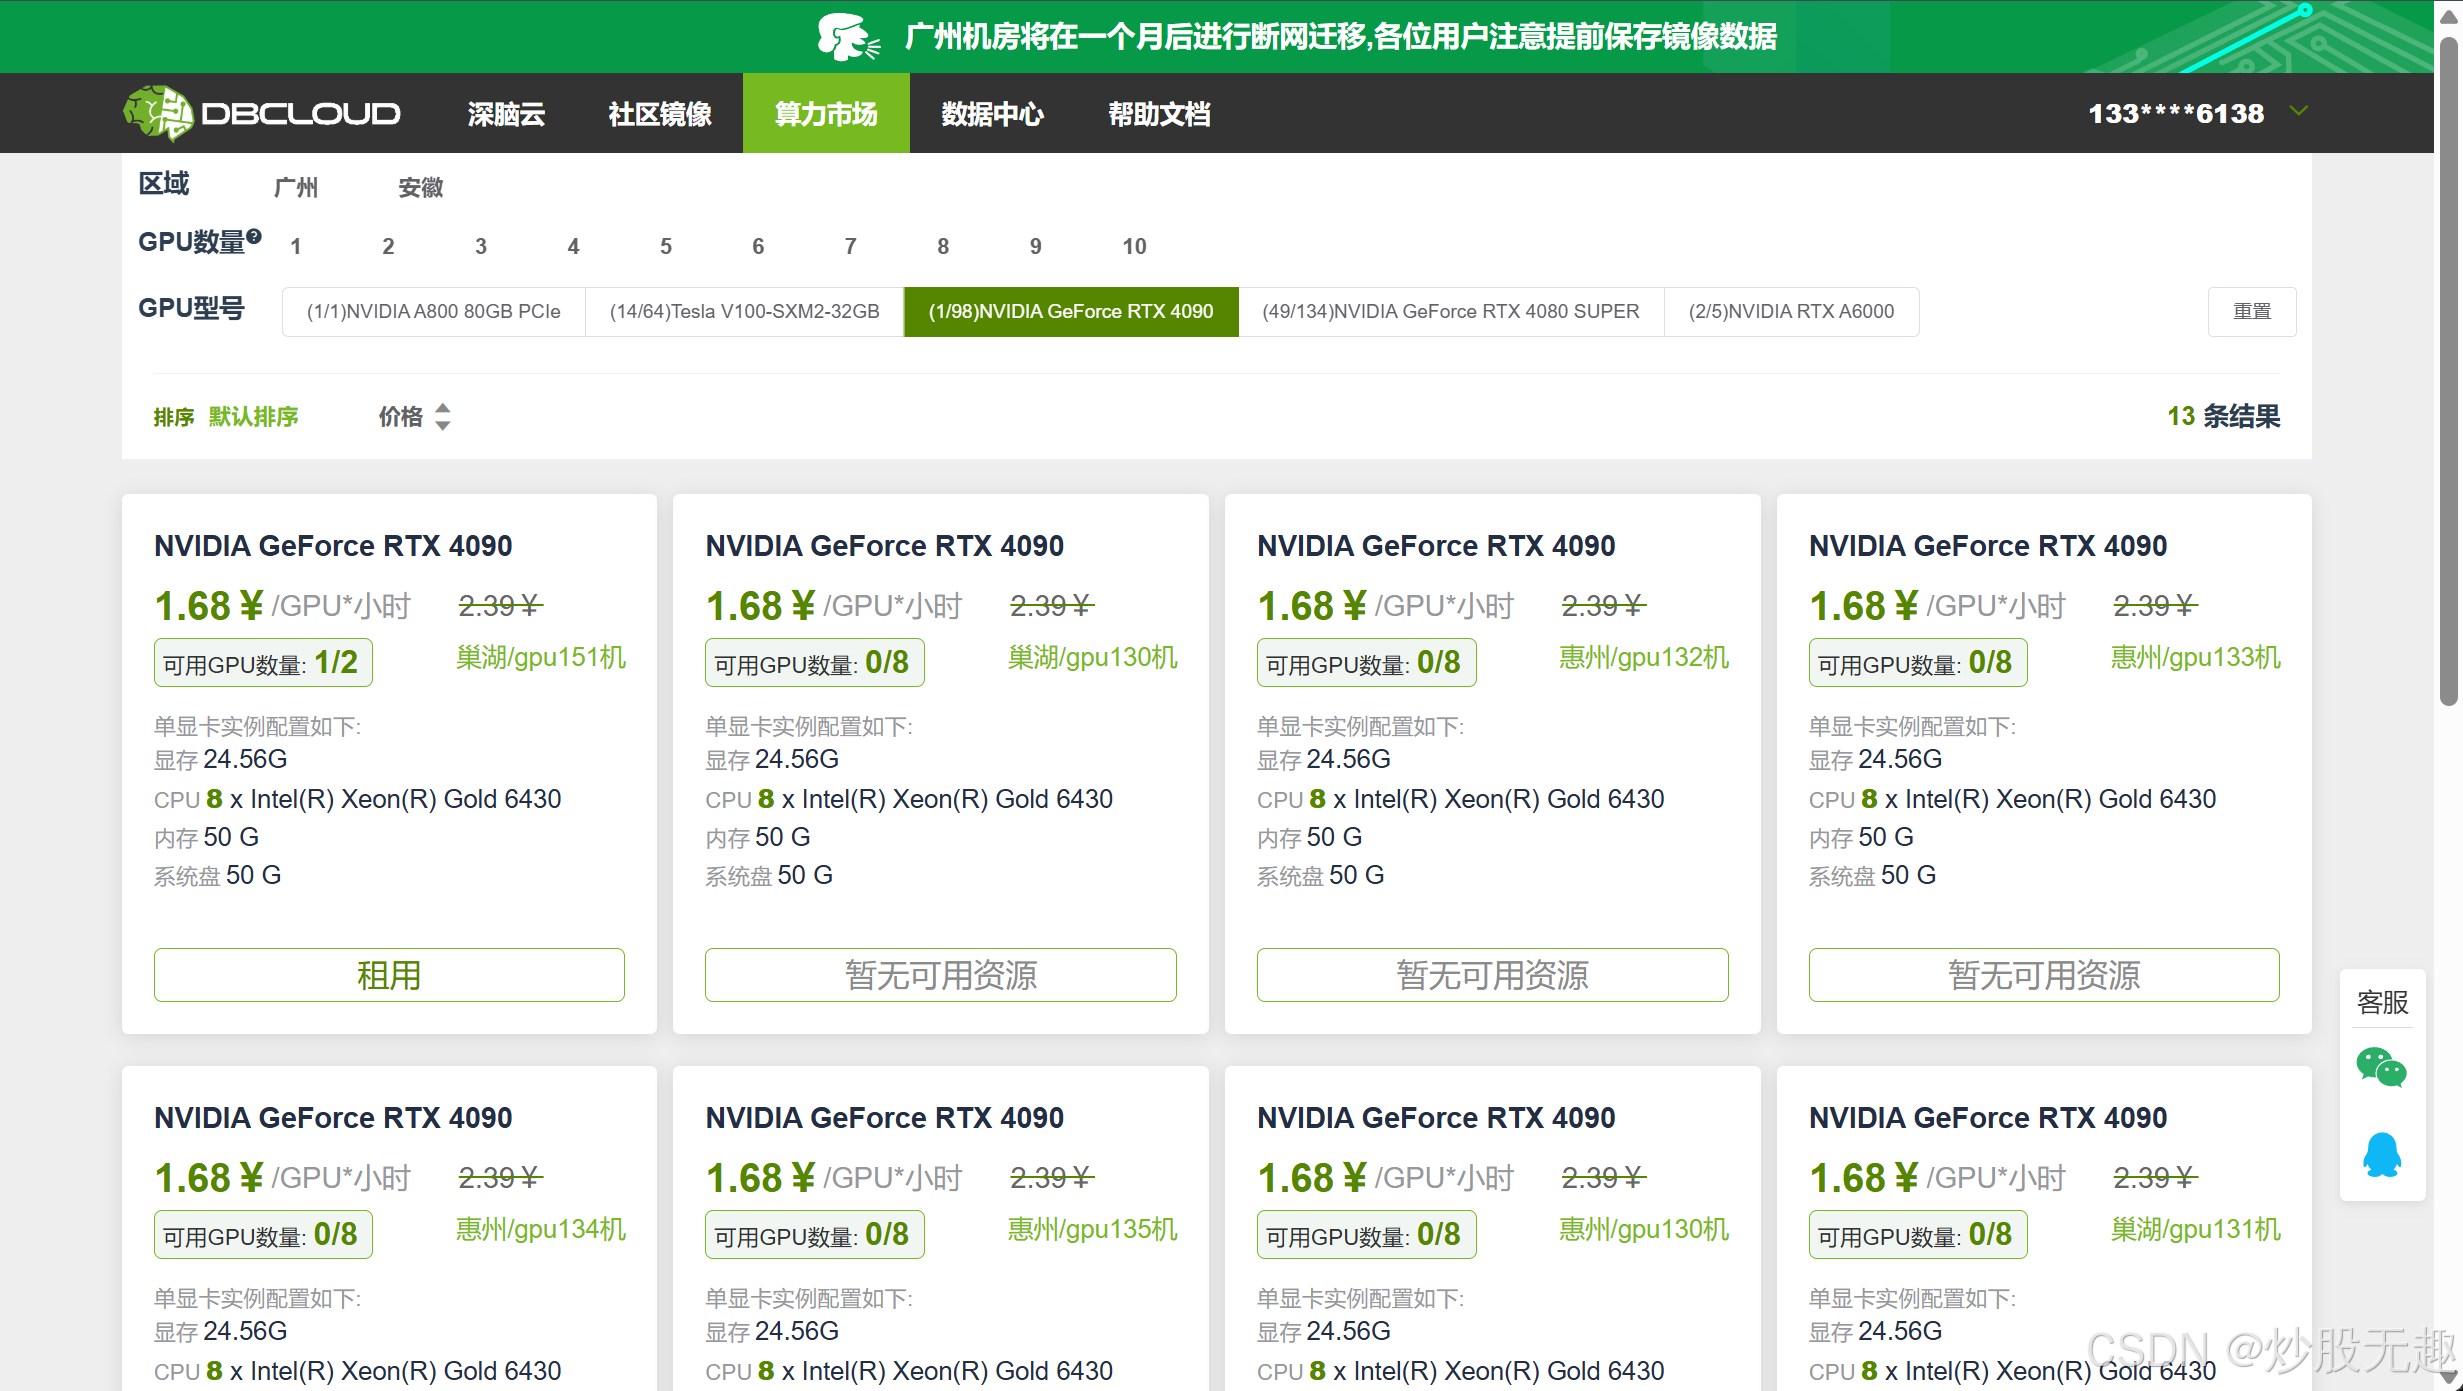The height and width of the screenshot is (1391, 2463).
Task: Click the 客服 customer service label
Action: point(2382,1002)
